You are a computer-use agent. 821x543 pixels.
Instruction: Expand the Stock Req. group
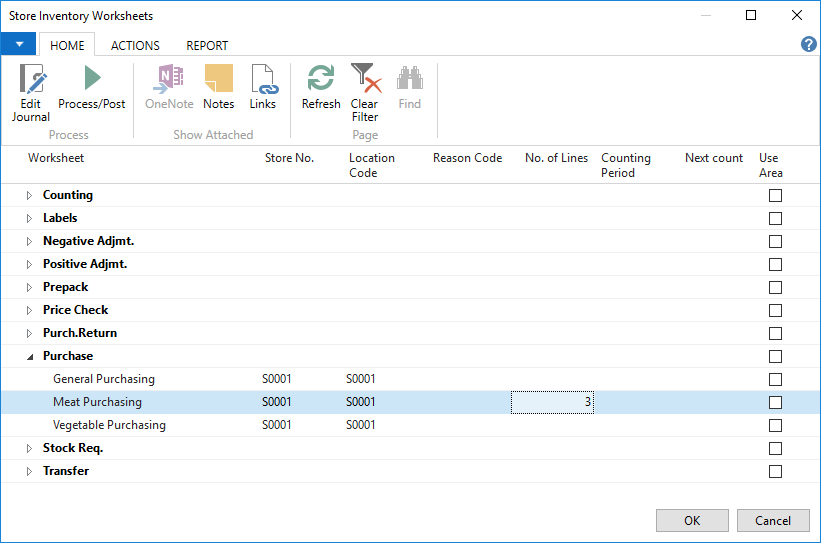coord(29,449)
